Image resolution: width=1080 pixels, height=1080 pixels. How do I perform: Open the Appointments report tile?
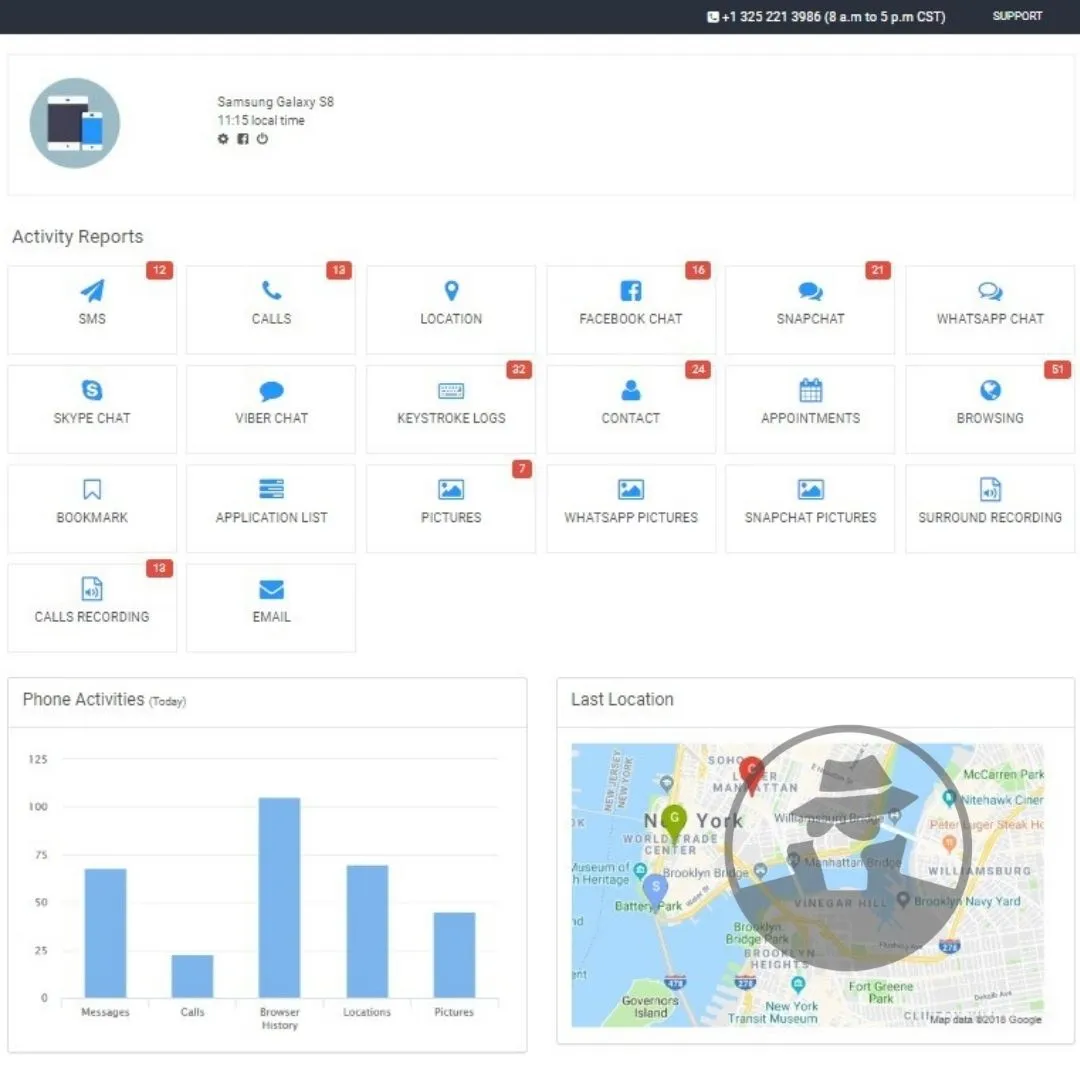[x=810, y=409]
